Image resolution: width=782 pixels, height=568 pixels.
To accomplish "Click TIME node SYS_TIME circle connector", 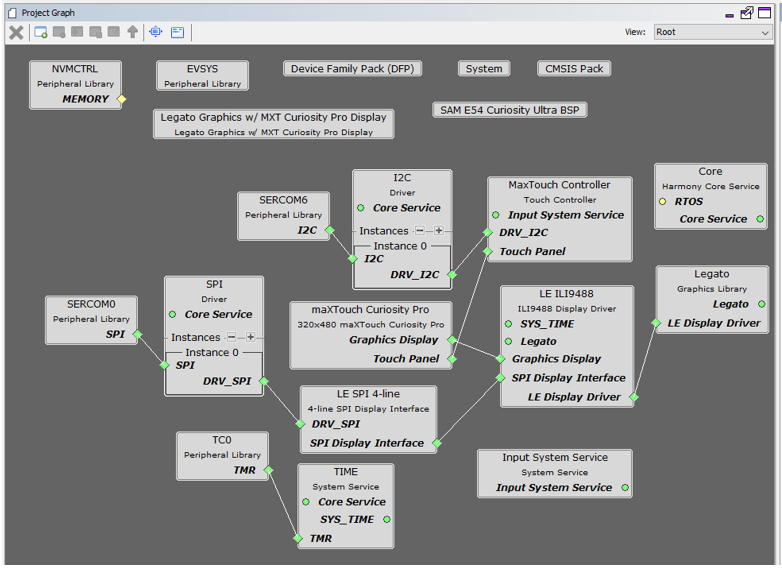I will click(387, 519).
